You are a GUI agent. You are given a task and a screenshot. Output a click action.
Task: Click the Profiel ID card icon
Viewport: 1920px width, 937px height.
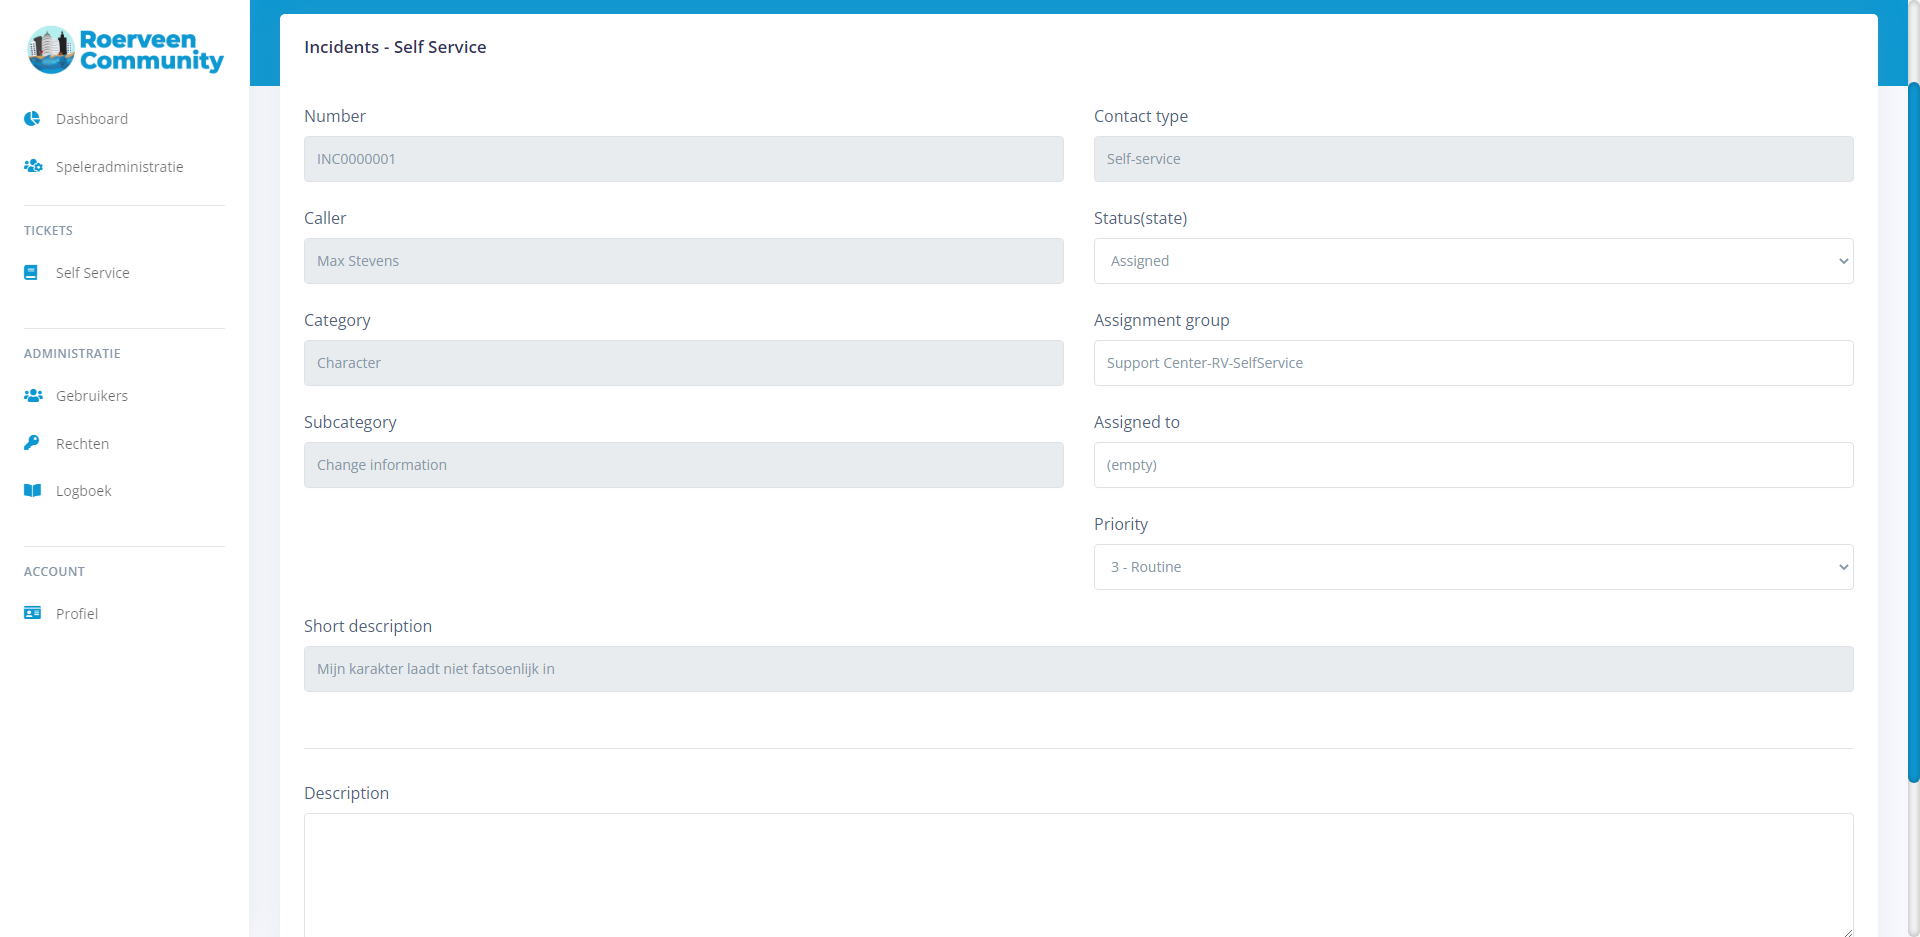[32, 613]
